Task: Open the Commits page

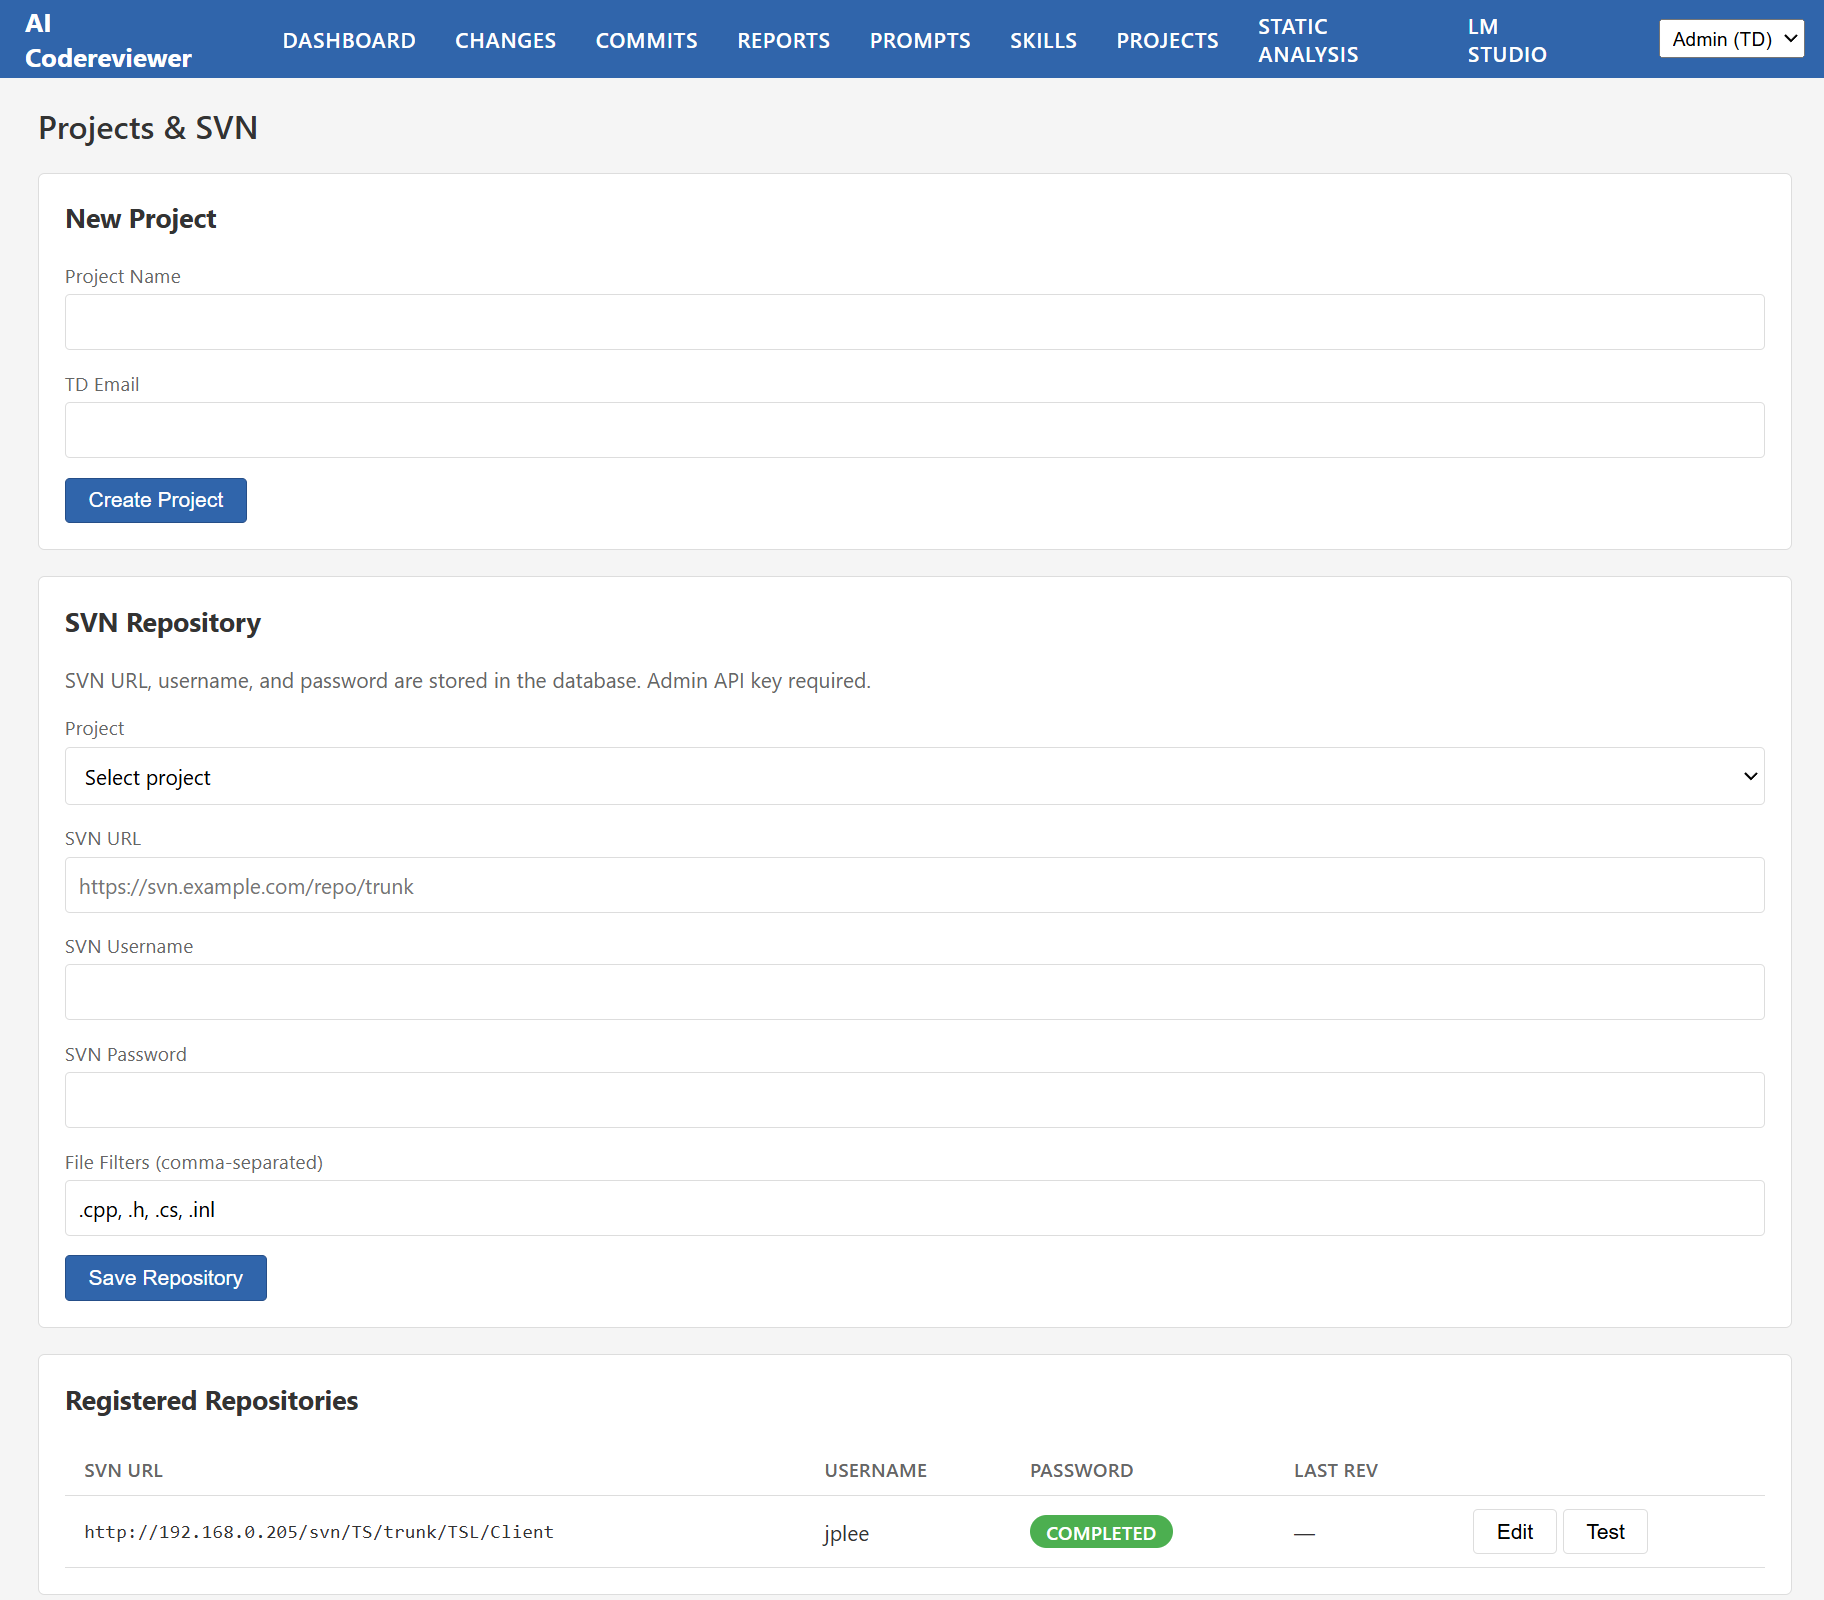Action: tap(646, 40)
